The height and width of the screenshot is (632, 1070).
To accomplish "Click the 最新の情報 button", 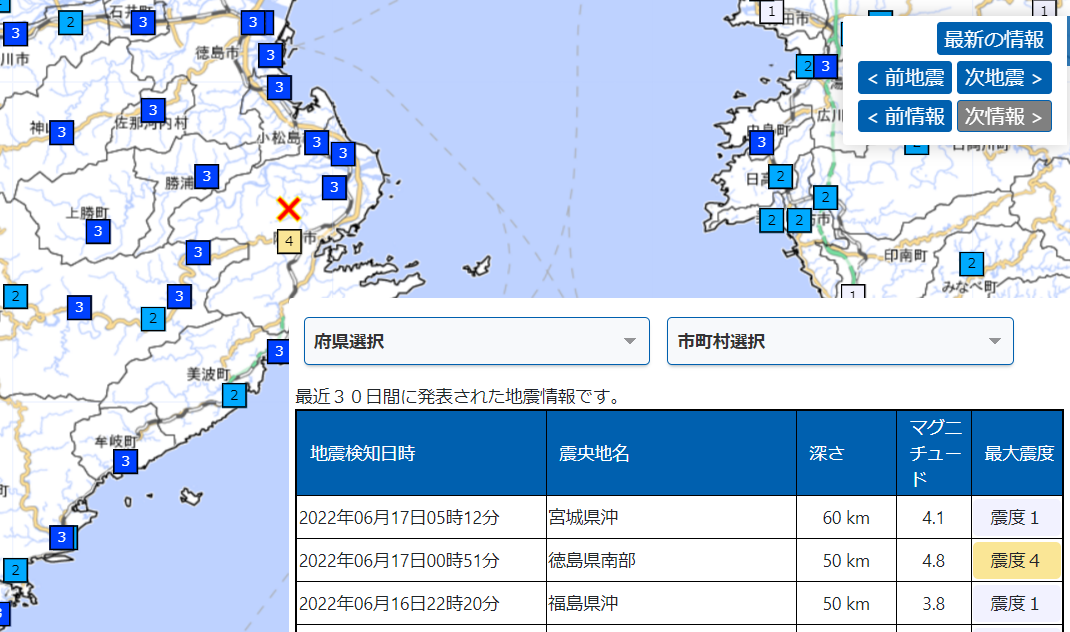I will point(993,39).
